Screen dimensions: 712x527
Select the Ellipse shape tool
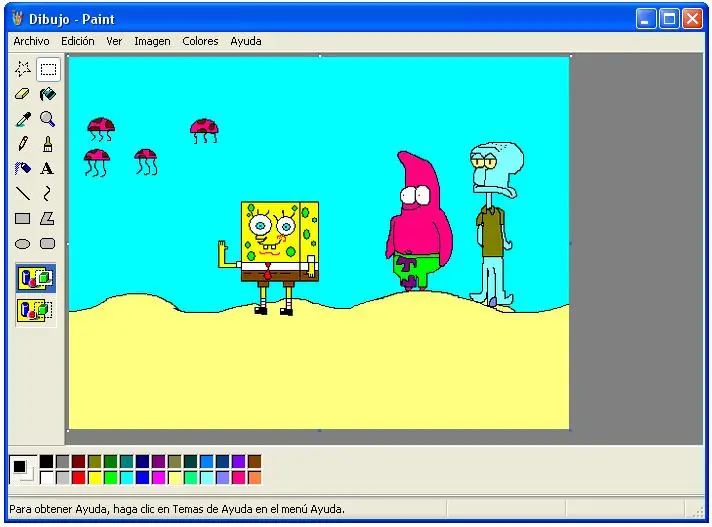coord(23,244)
